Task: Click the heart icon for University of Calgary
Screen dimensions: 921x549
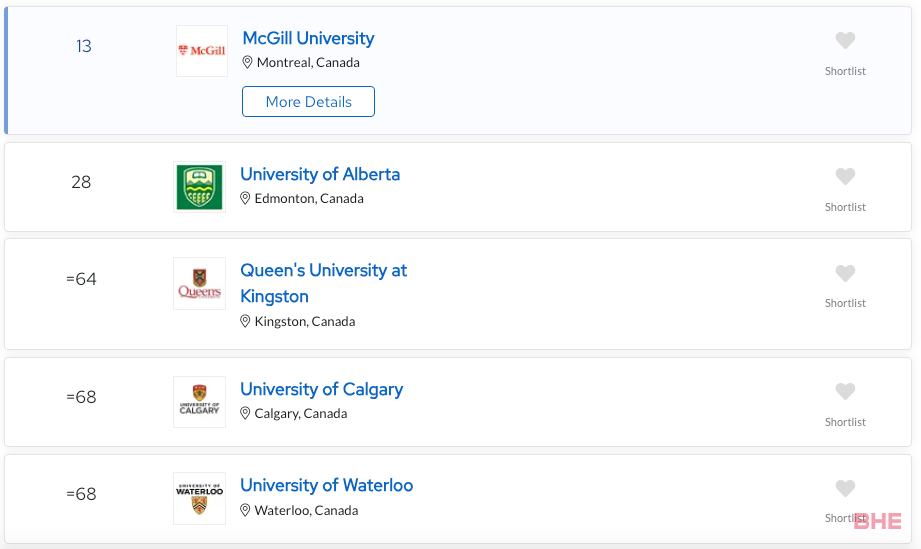Action: pyautogui.click(x=845, y=391)
